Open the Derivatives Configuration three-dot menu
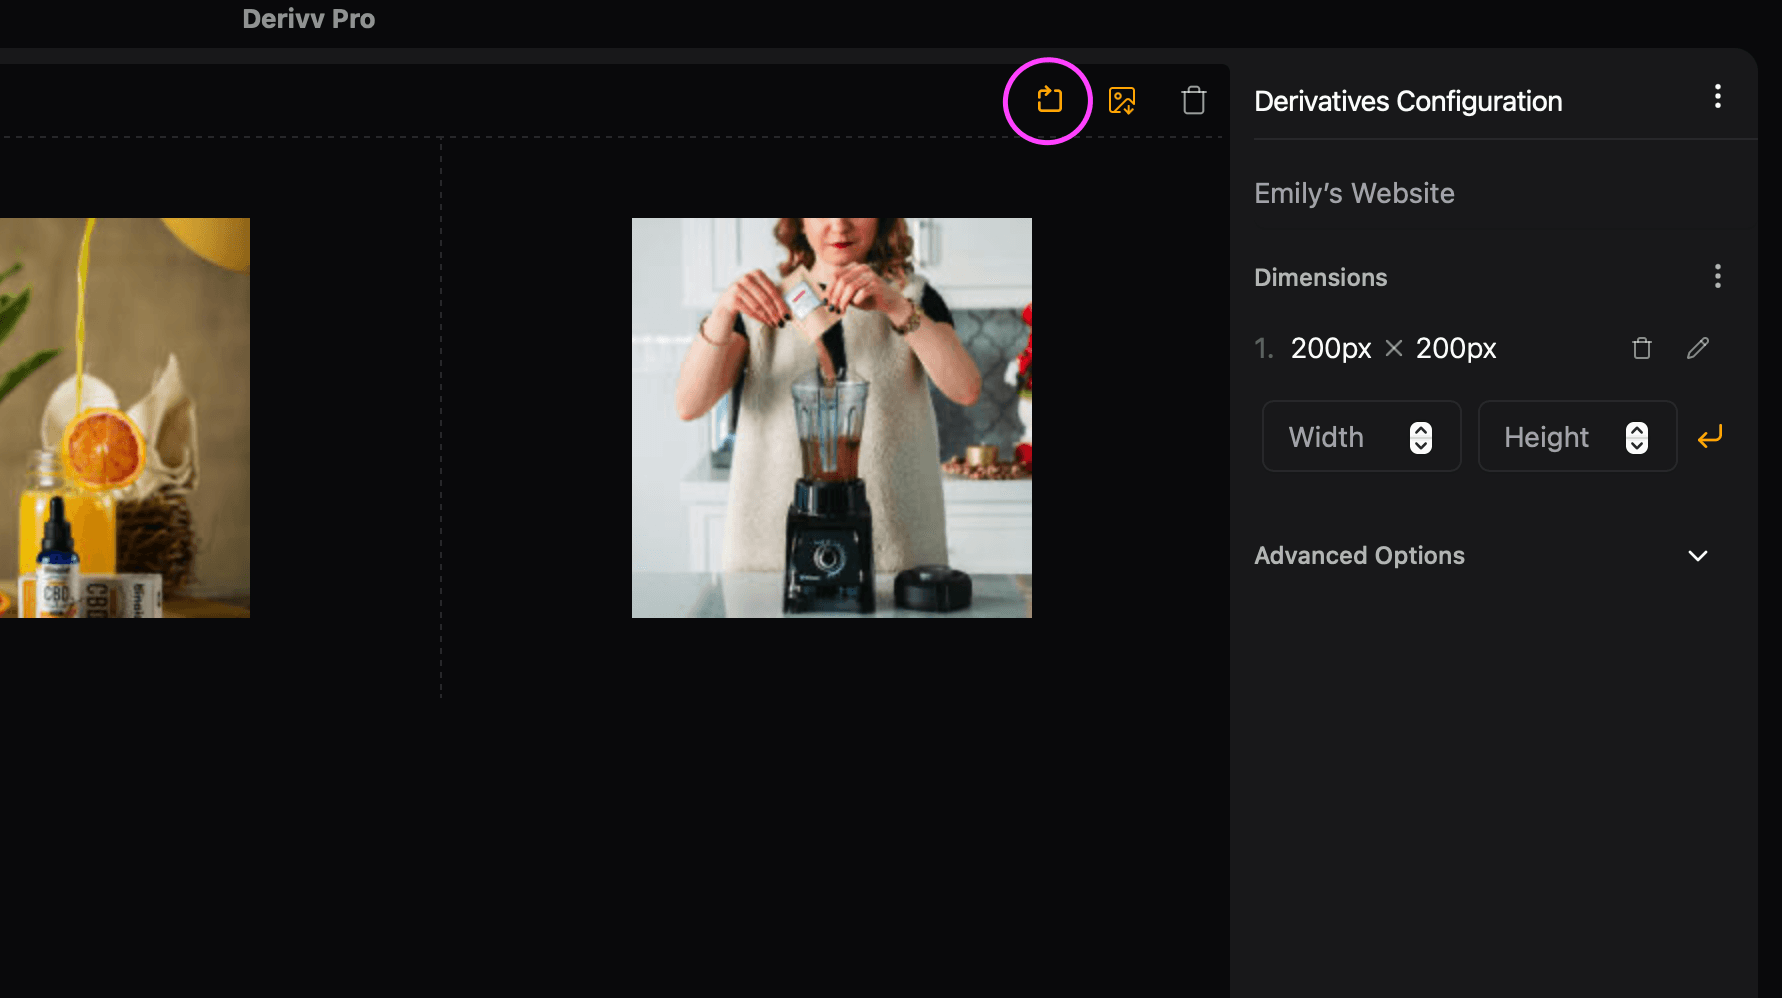 pyautogui.click(x=1717, y=97)
